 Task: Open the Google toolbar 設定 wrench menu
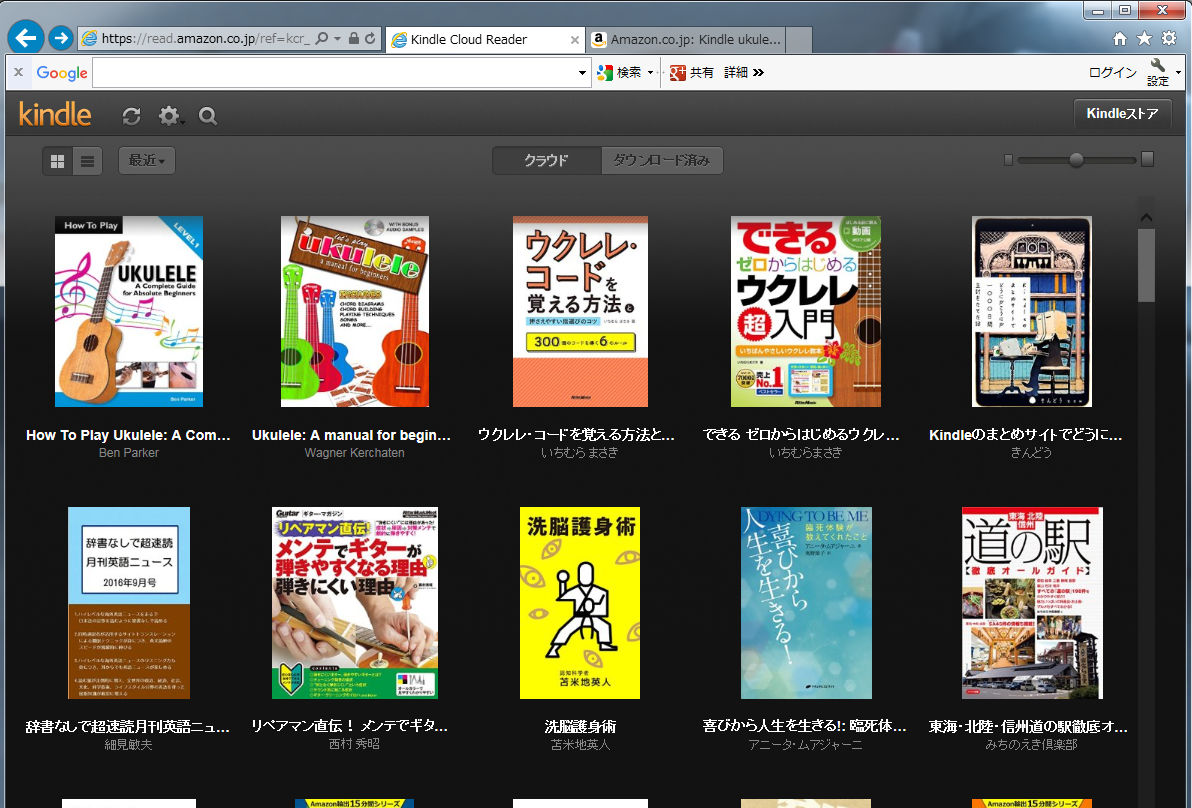[x=1161, y=72]
